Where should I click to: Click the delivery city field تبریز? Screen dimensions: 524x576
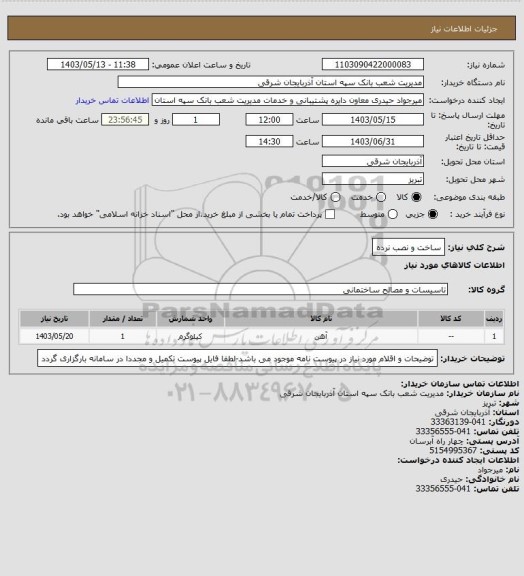pyautogui.click(x=373, y=179)
